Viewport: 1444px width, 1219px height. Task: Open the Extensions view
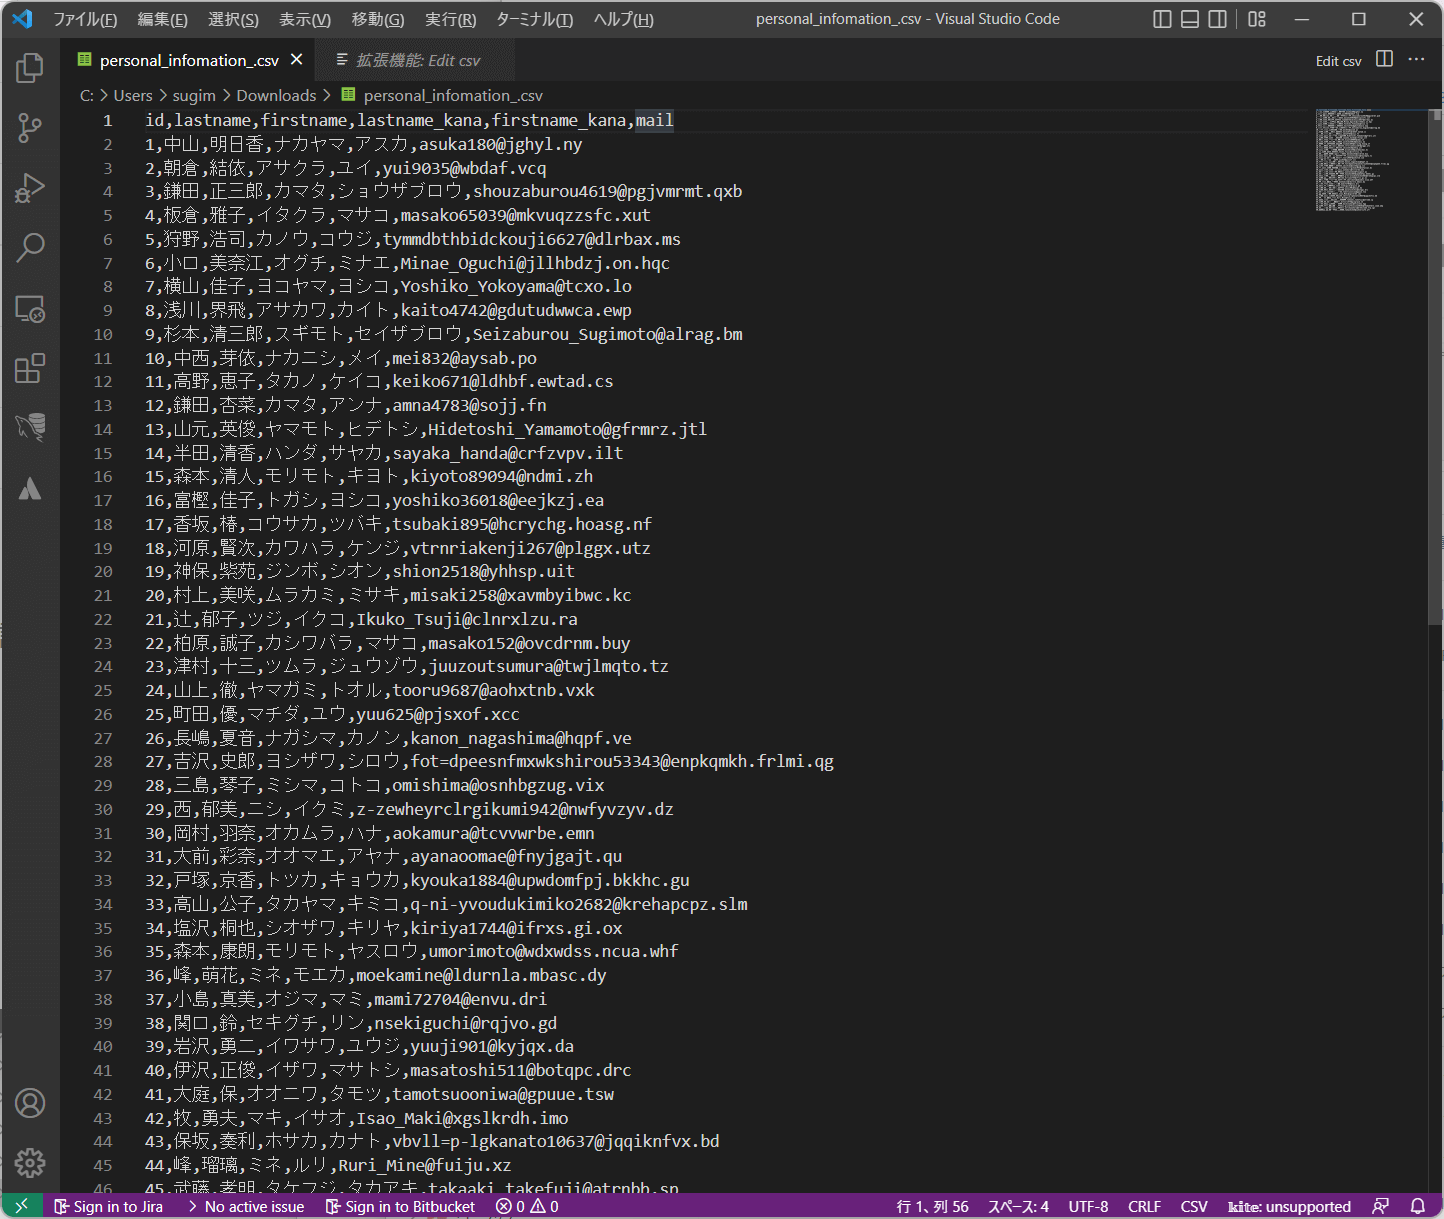[x=30, y=368]
